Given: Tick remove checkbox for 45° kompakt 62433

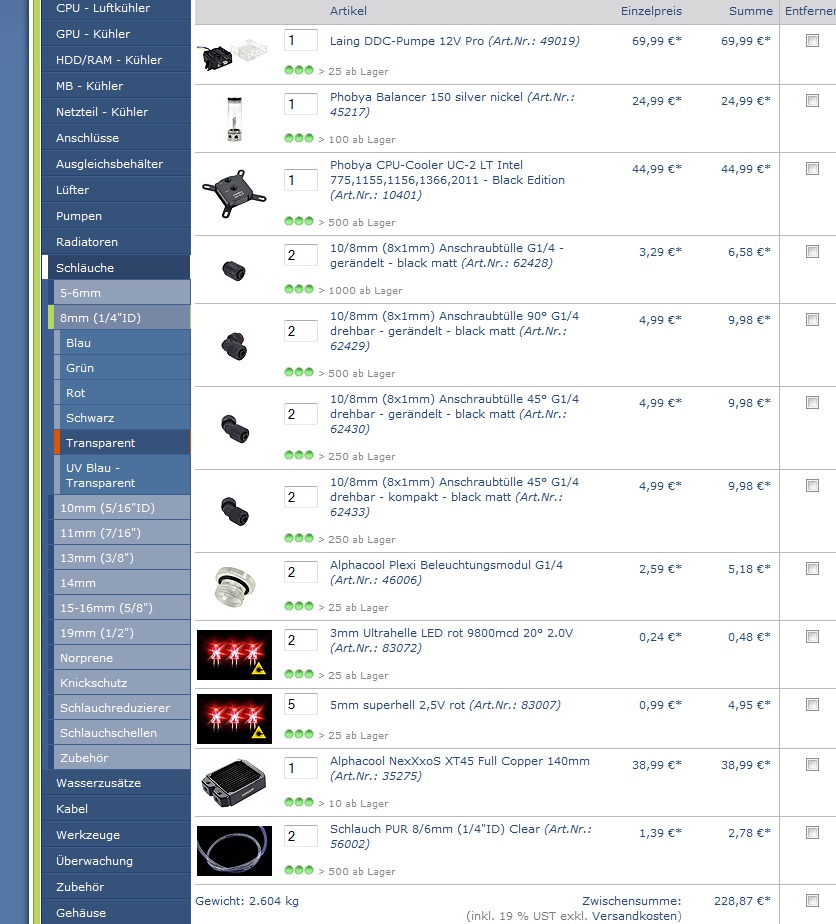Looking at the screenshot, I should pyautogui.click(x=812, y=486).
